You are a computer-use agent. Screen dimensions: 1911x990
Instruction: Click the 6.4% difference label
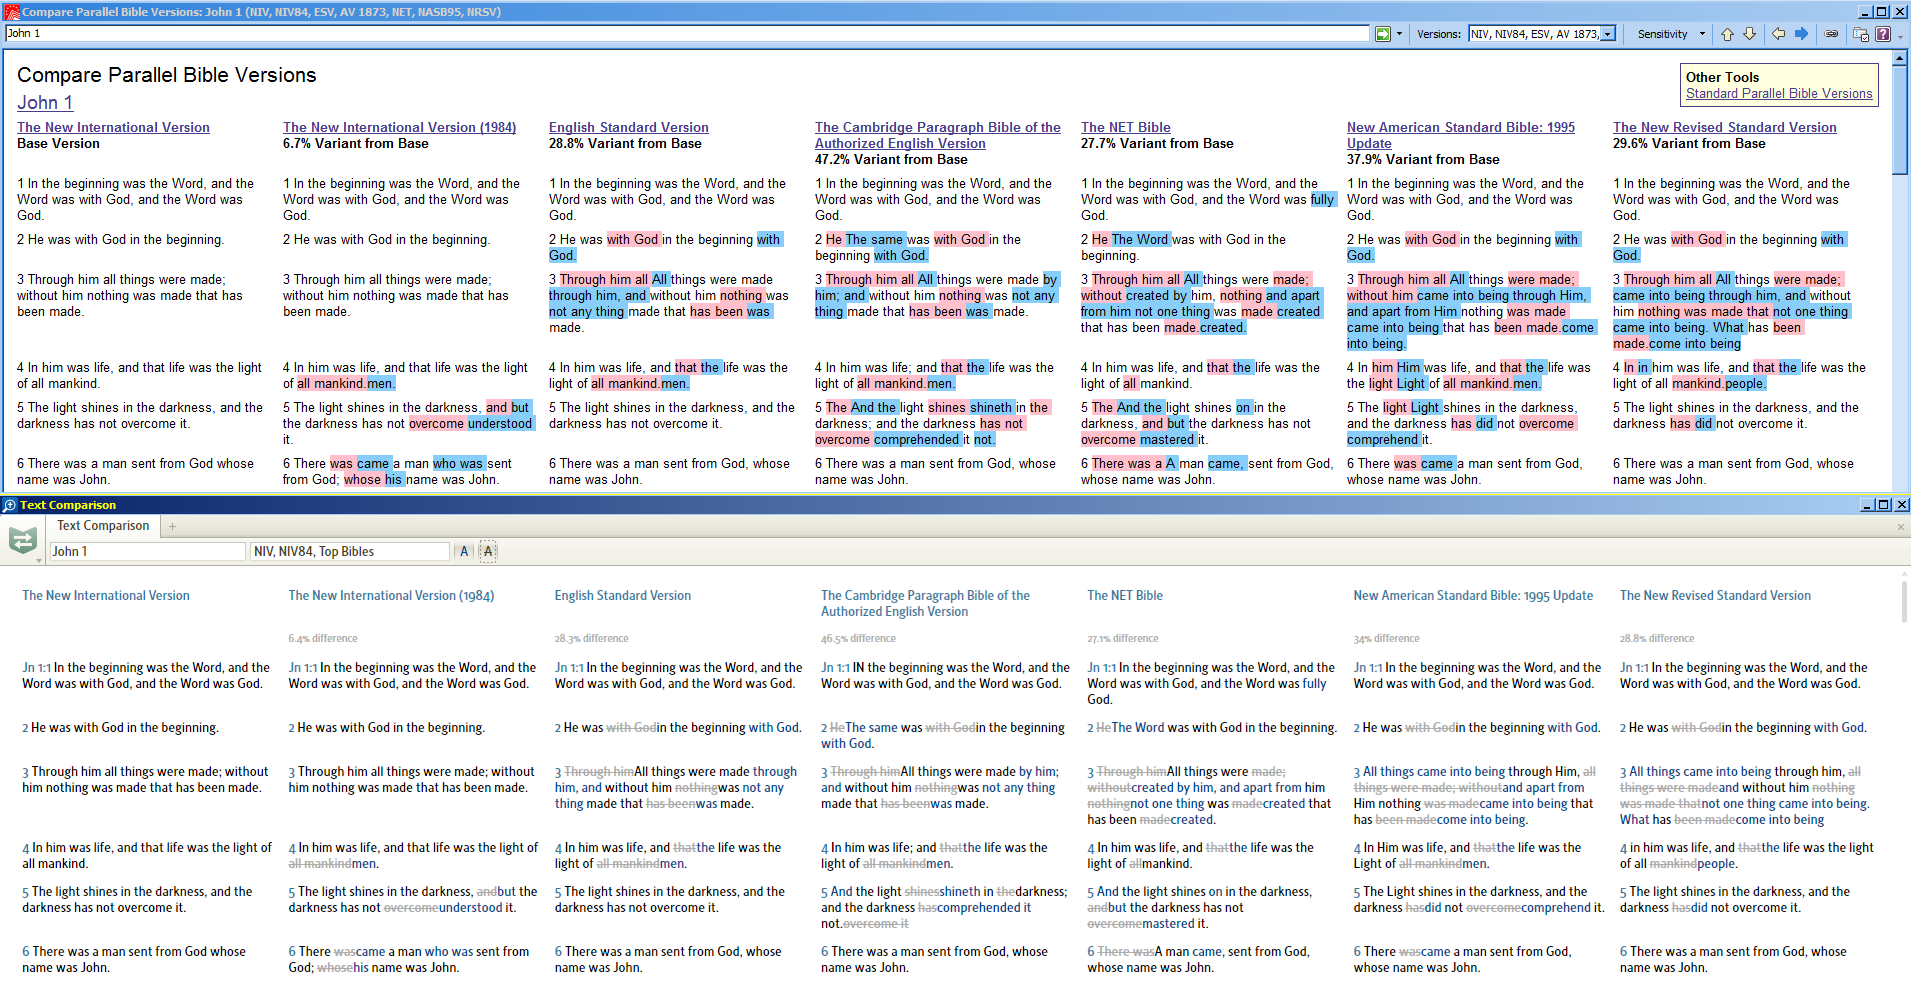click(323, 638)
